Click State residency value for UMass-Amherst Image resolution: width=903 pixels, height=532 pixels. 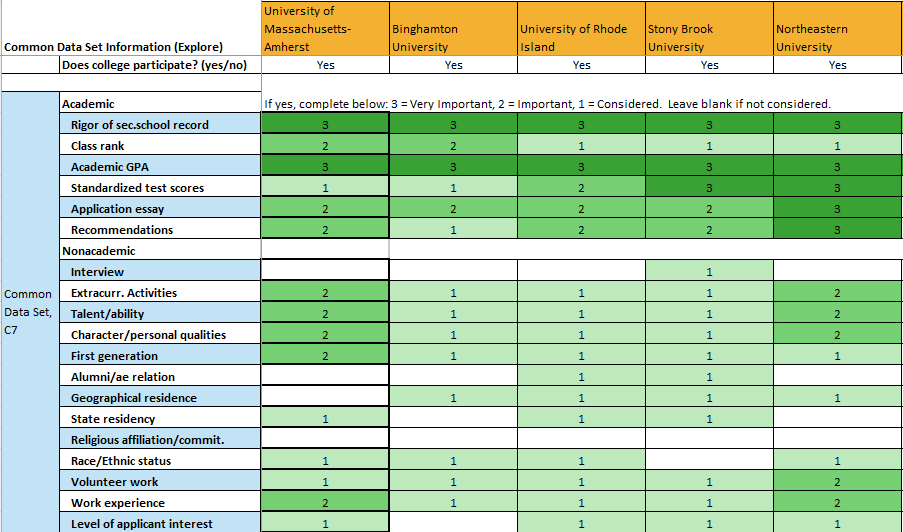(x=325, y=419)
